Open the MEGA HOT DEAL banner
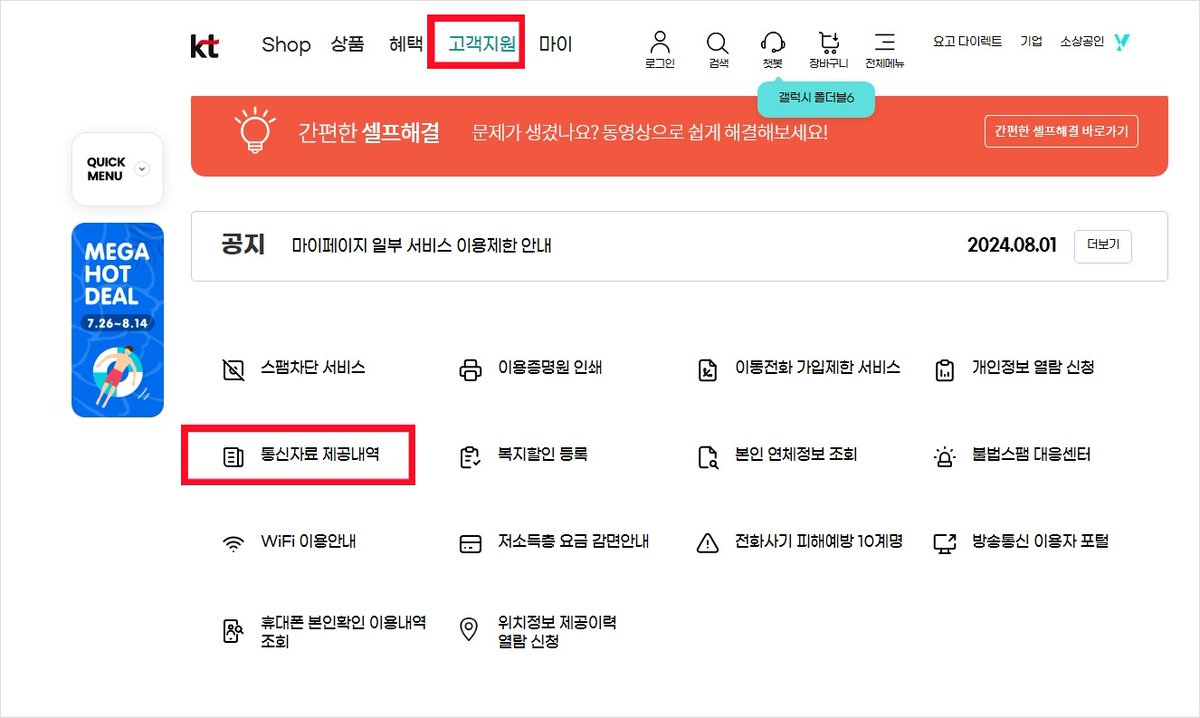The image size is (1200, 718). point(117,319)
